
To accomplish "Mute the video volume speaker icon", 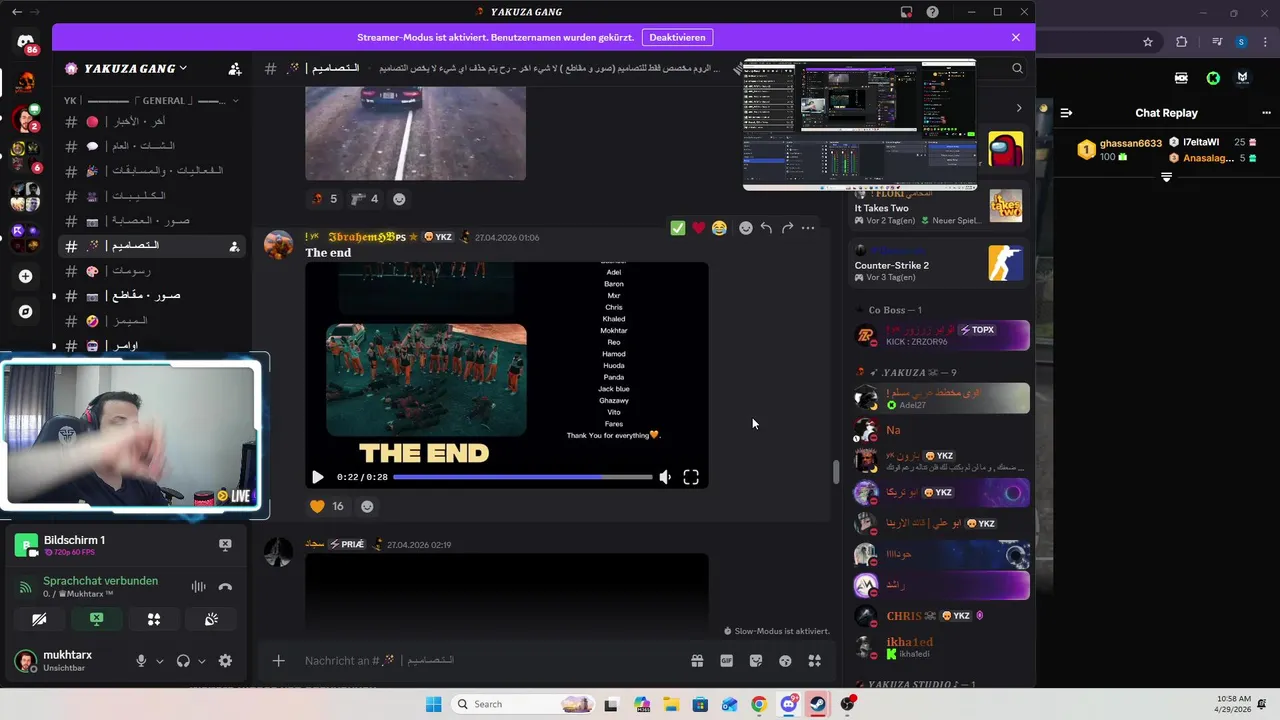I will tap(665, 478).
